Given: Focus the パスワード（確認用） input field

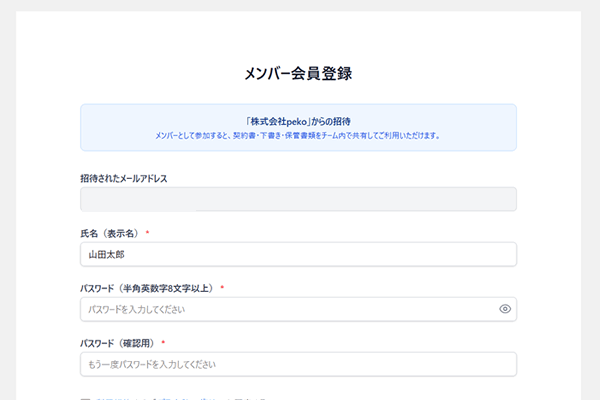Looking at the screenshot, I should click(x=298, y=364).
